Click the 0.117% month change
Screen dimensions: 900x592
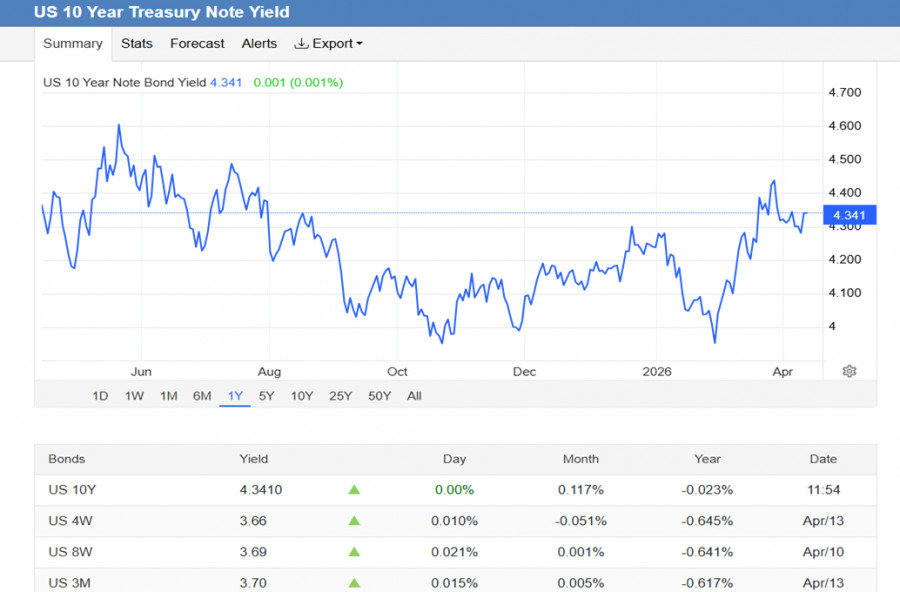[581, 490]
